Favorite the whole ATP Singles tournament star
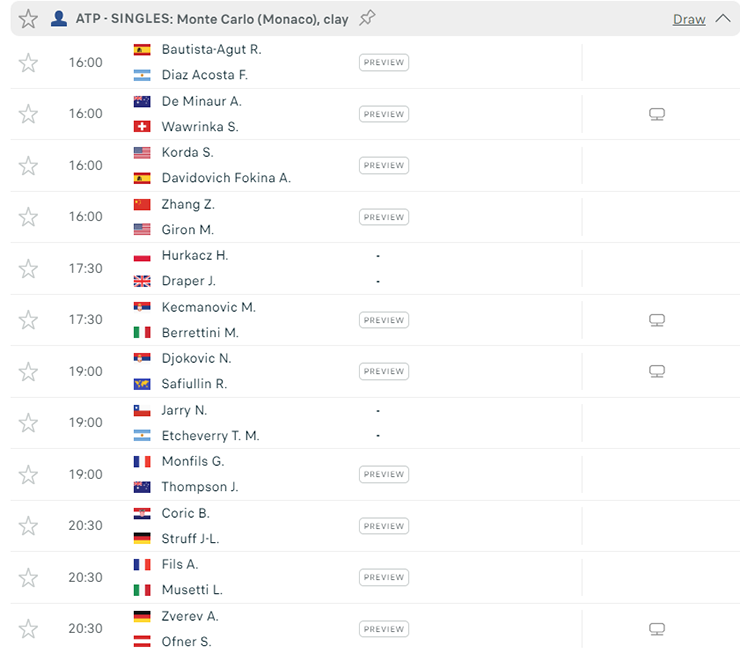 click(28, 19)
